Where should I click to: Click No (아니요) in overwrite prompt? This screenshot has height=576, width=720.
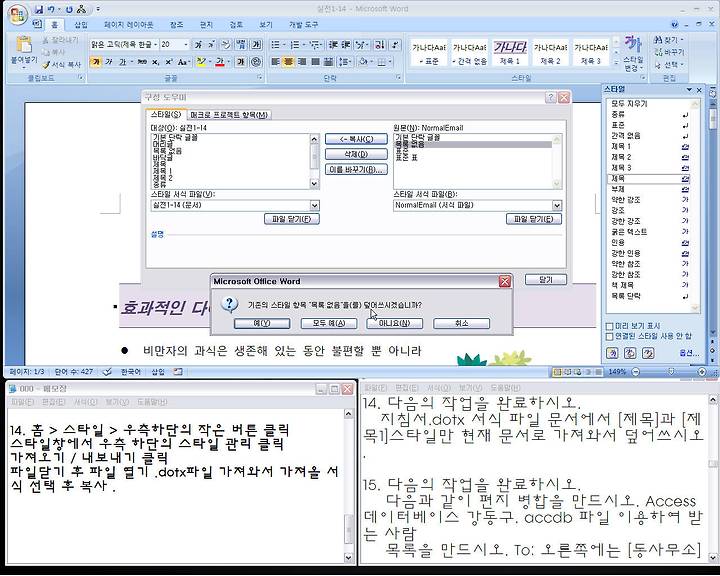pyautogui.click(x=394, y=323)
